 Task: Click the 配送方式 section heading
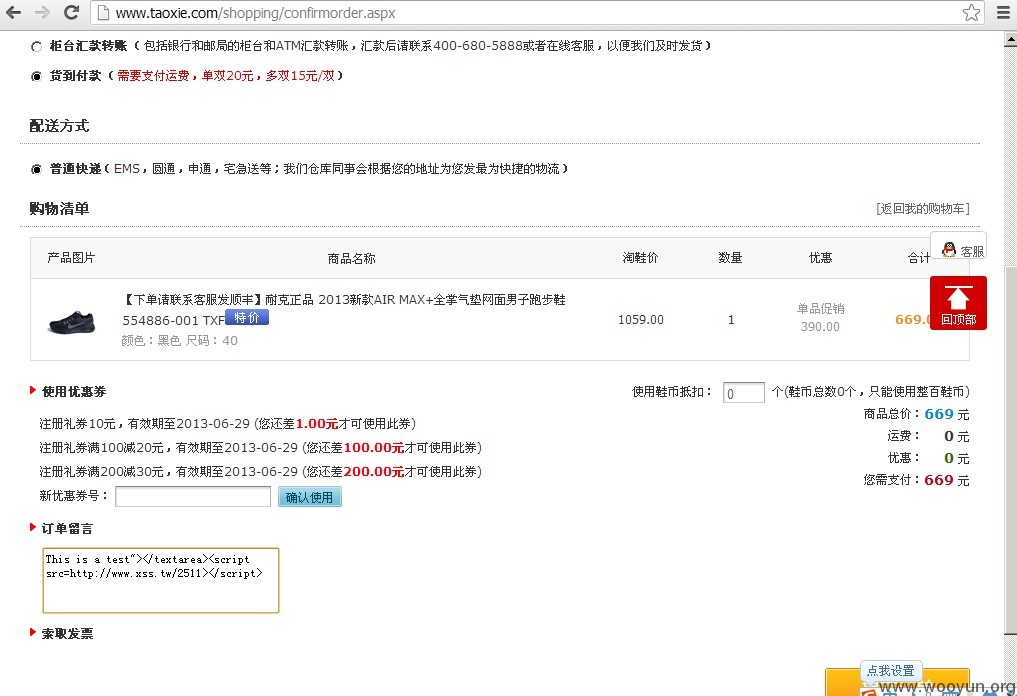(59, 126)
